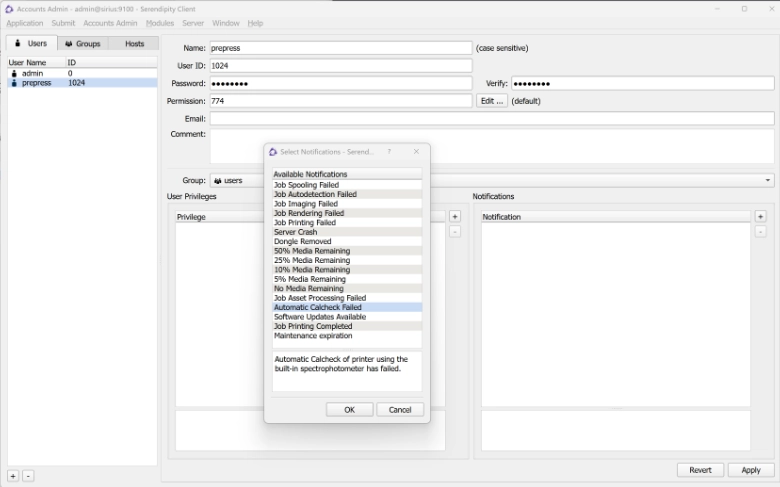Add a privilege with the plus button
Image resolution: width=780 pixels, height=487 pixels.
pyautogui.click(x=455, y=216)
